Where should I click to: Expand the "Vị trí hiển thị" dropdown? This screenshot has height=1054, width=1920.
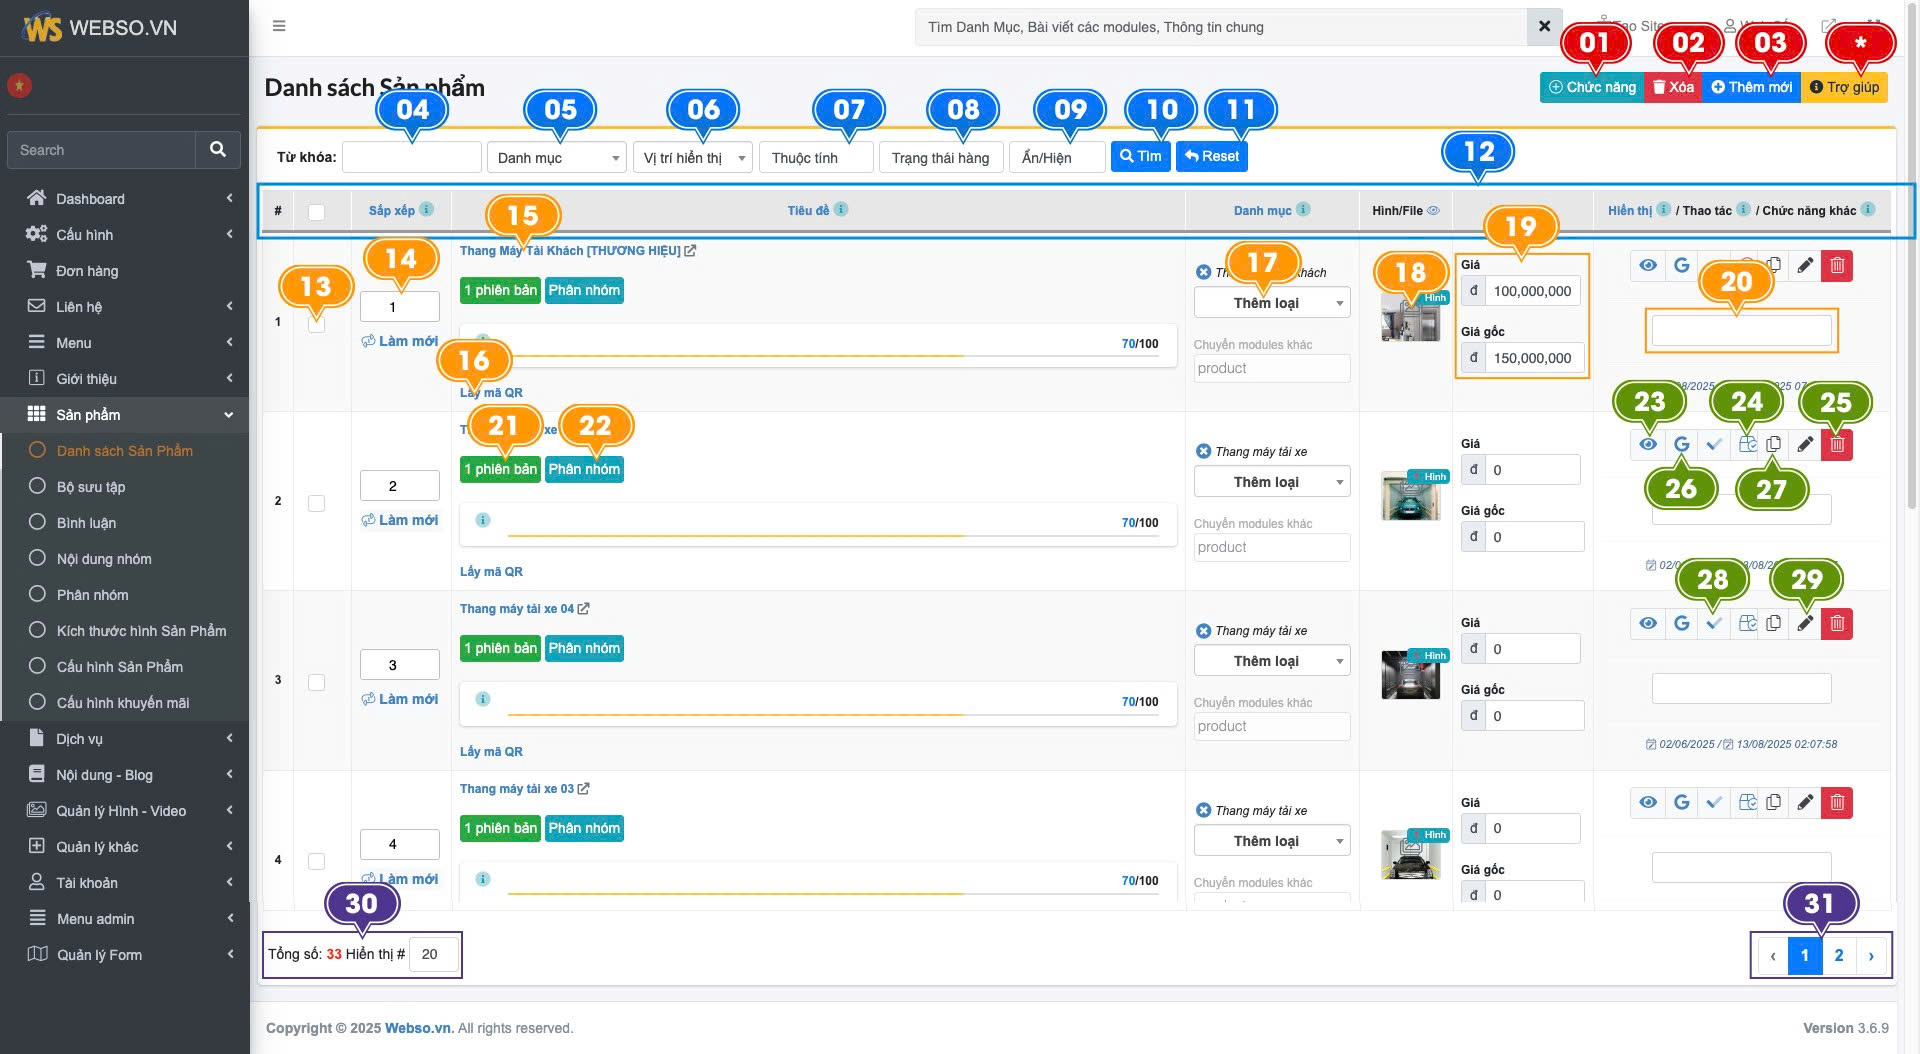(693, 158)
